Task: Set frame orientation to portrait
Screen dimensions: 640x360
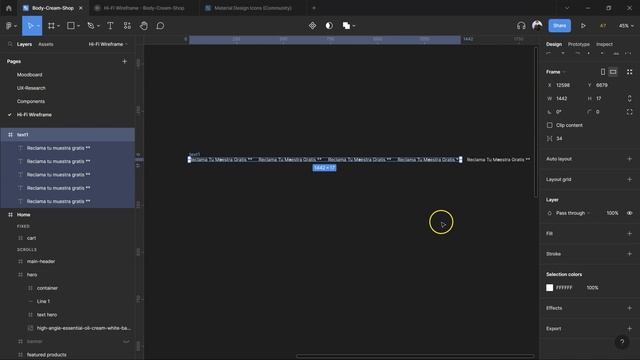Action: pos(603,72)
